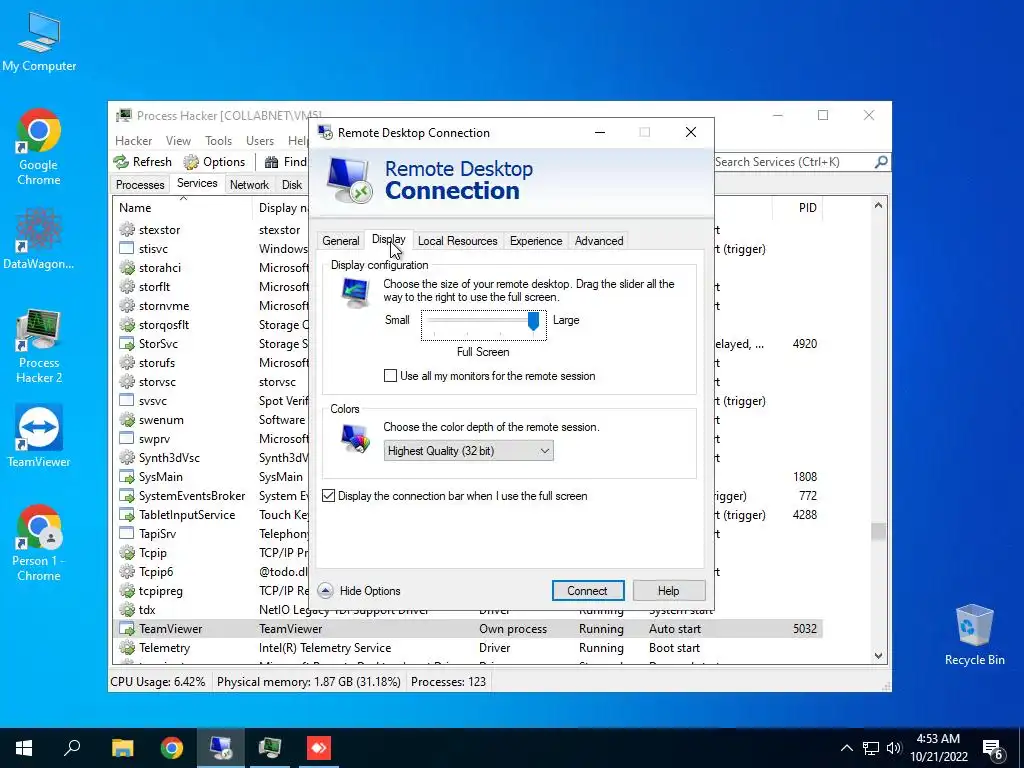Select the SystemEventsBroker service row
This screenshot has height=768, width=1024.
point(210,496)
